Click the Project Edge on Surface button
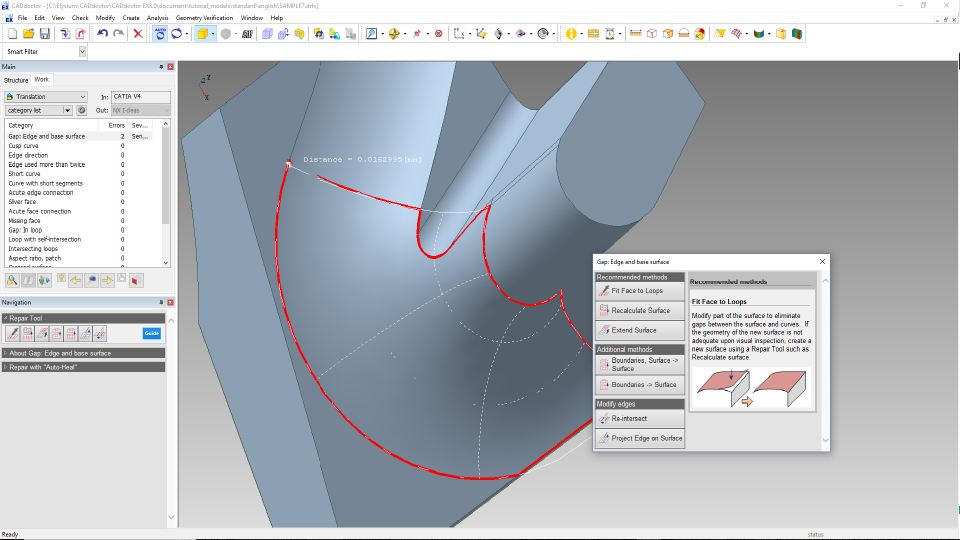The width and height of the screenshot is (960, 540). coord(639,438)
